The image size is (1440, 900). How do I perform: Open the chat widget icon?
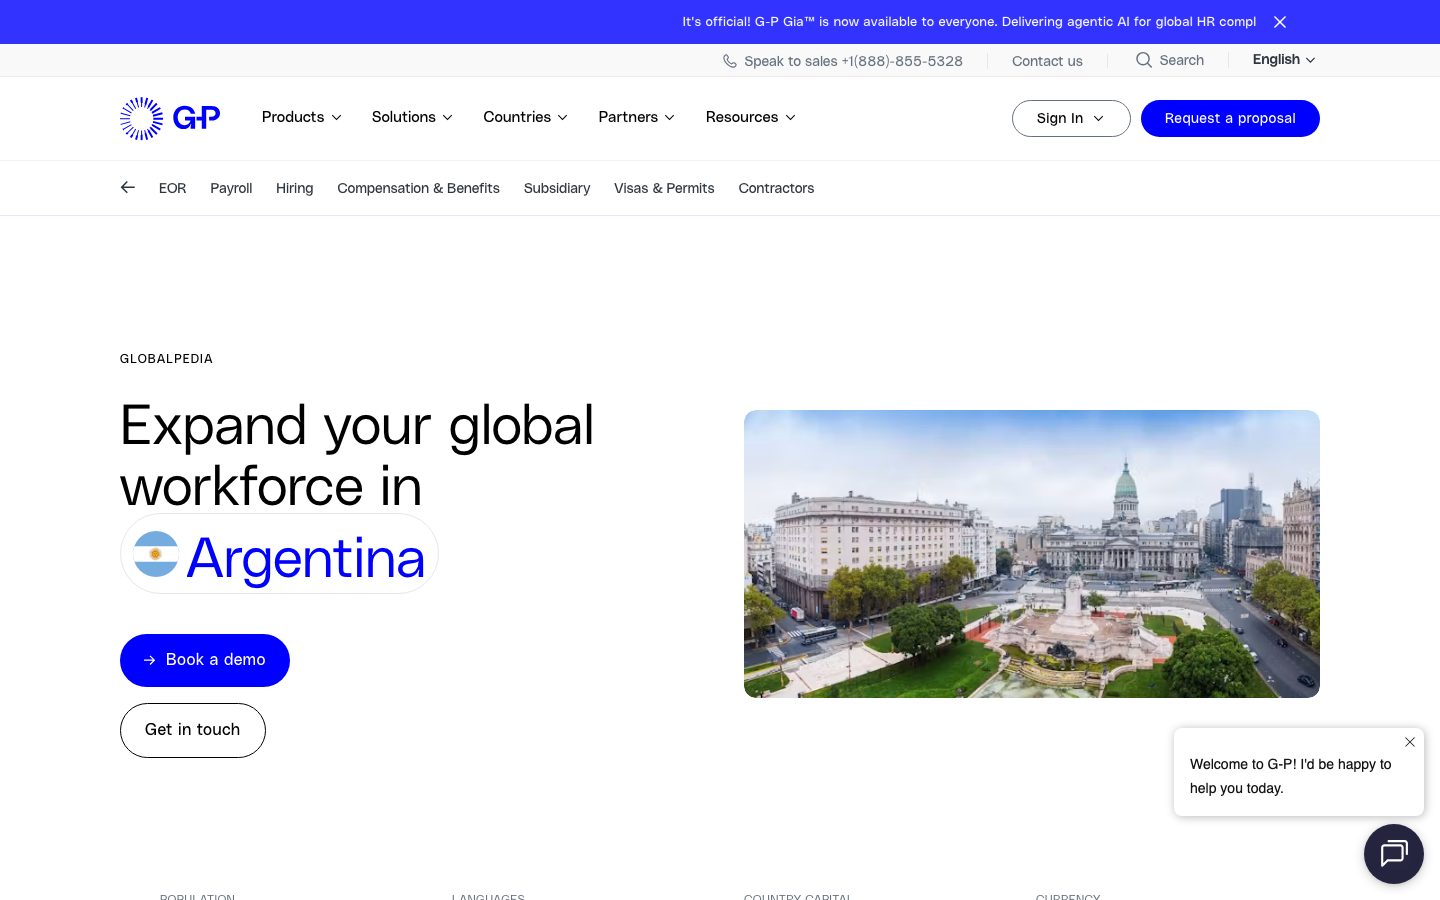[1394, 854]
